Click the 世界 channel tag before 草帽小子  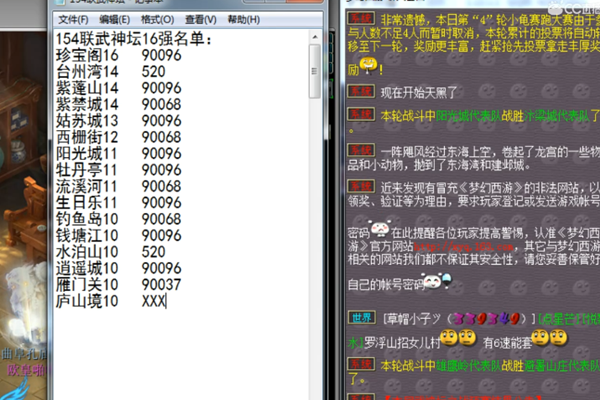359,319
